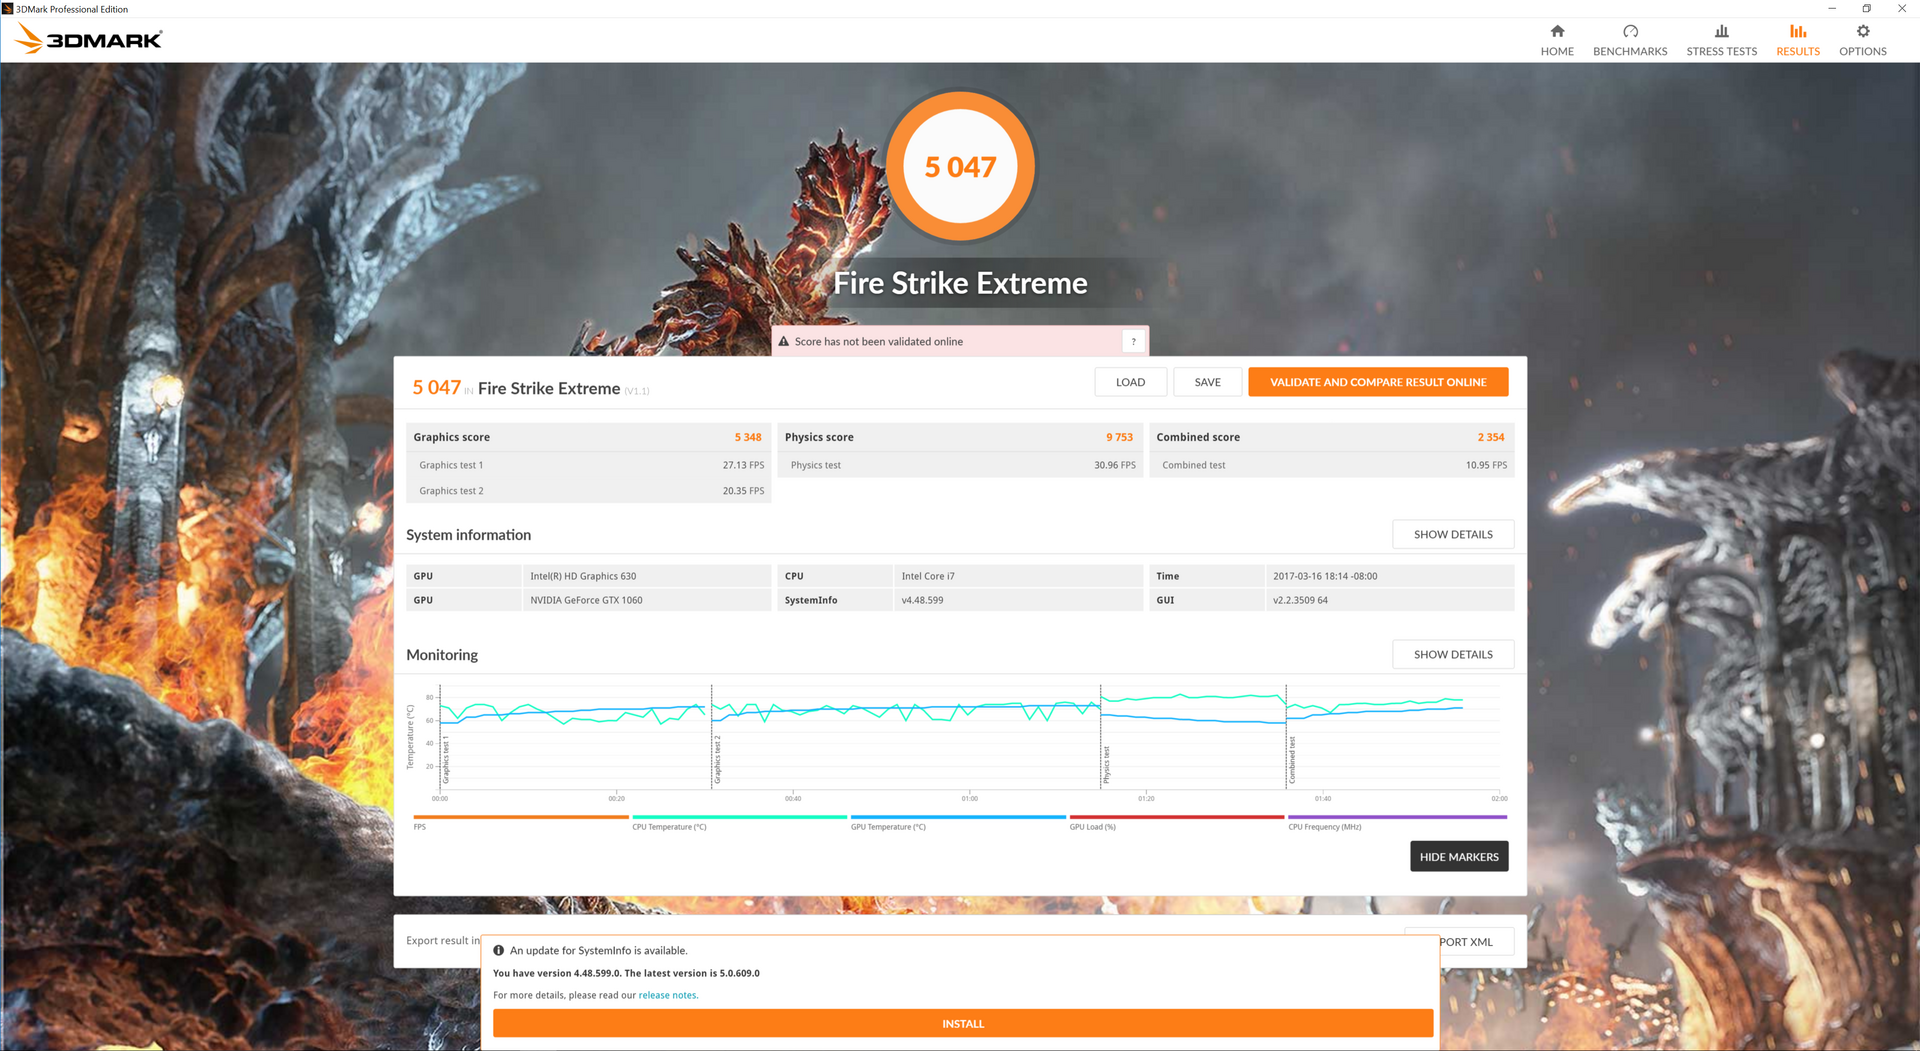1920x1051 pixels.
Task: Click the Physics test marker on the chart
Action: [1107, 765]
